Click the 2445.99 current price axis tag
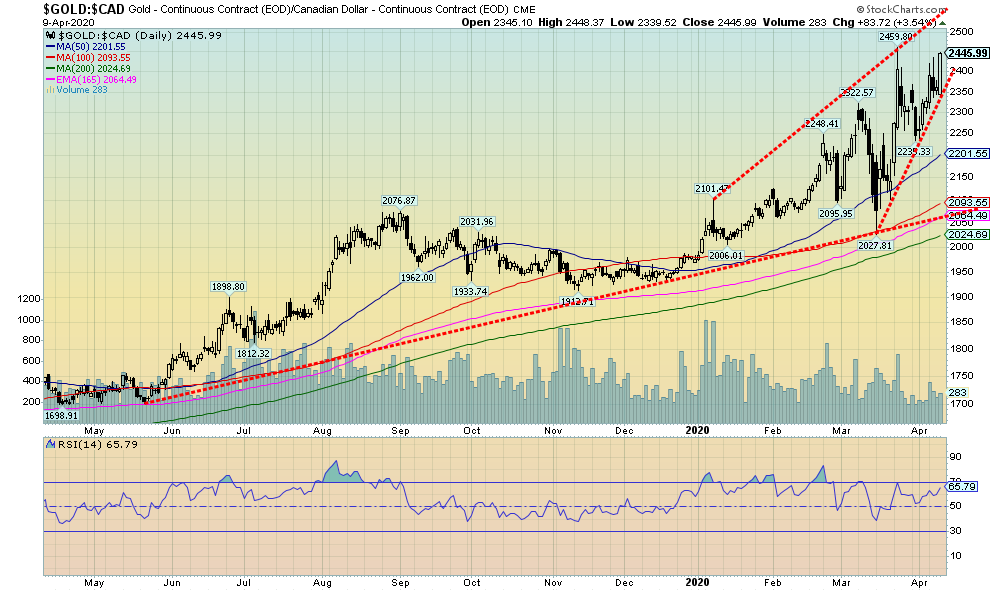 [x=967, y=54]
